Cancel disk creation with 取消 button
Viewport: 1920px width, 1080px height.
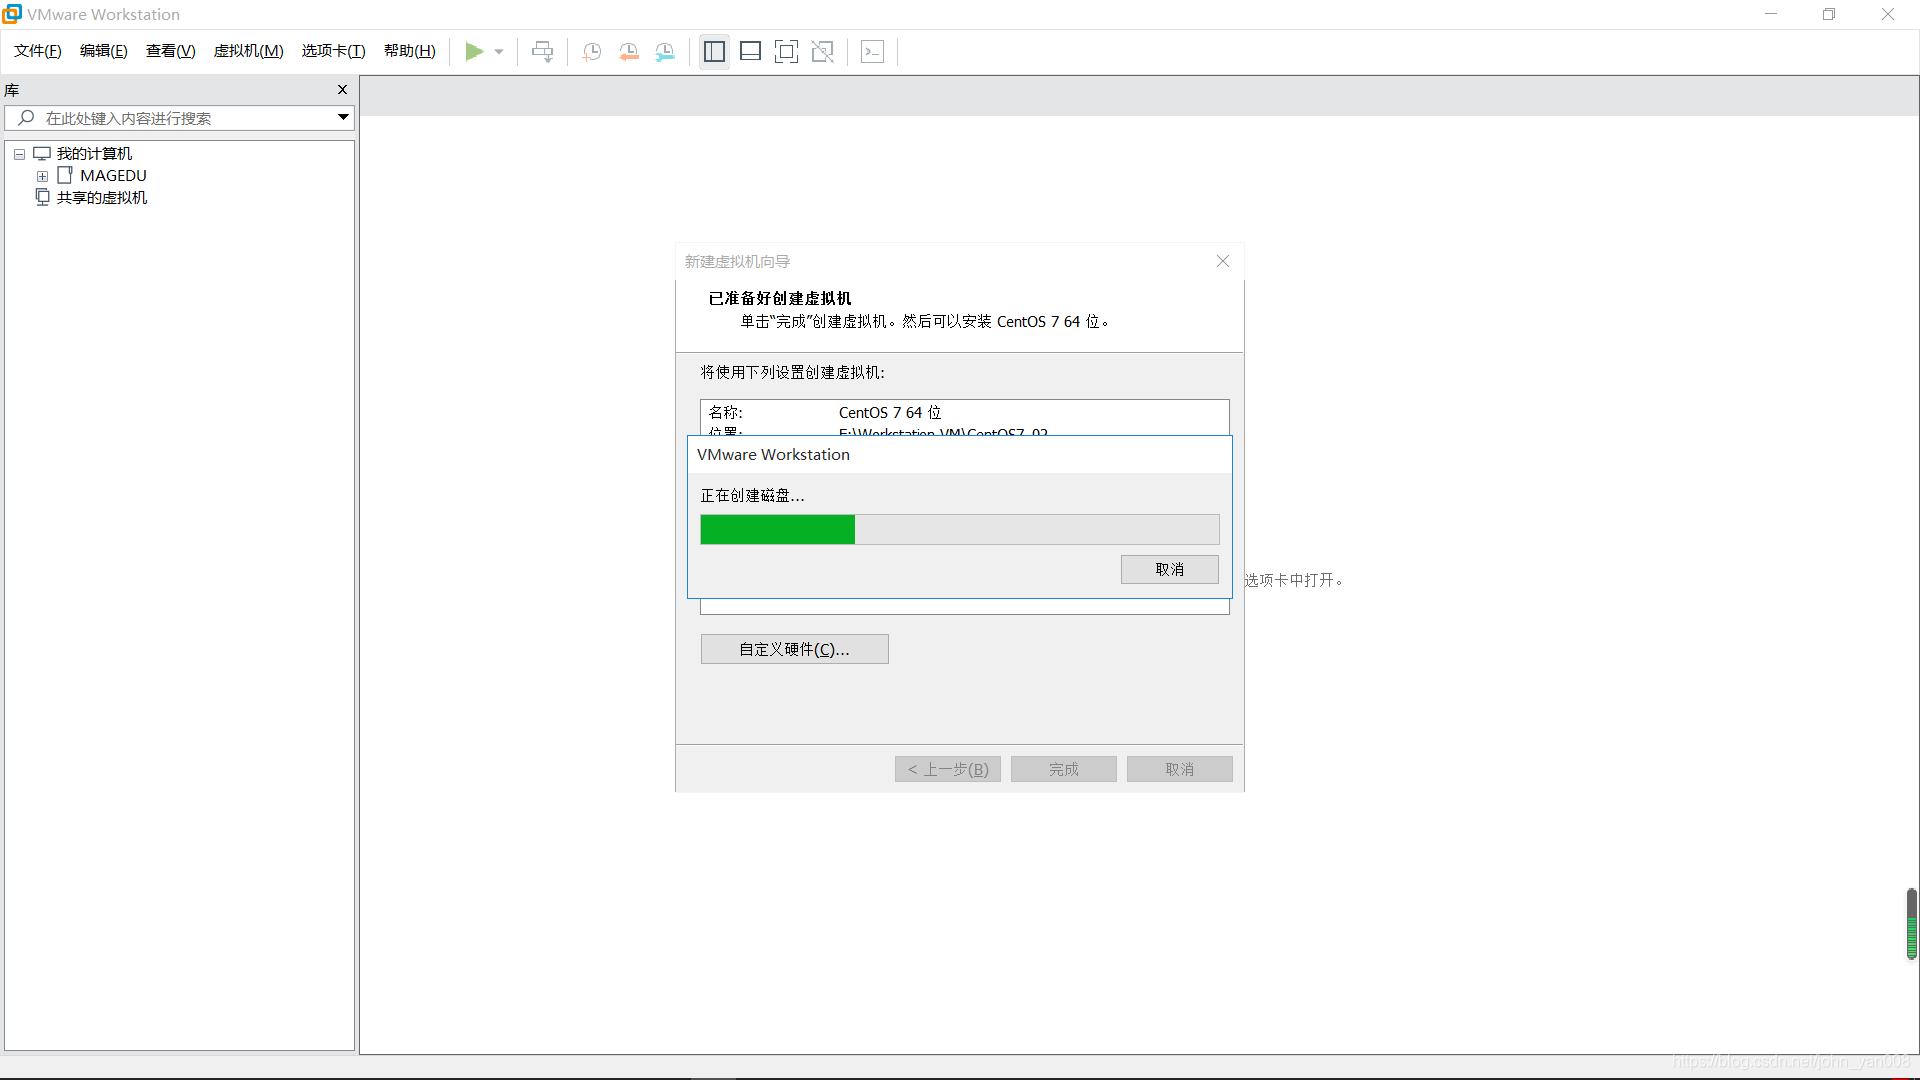(x=1169, y=569)
